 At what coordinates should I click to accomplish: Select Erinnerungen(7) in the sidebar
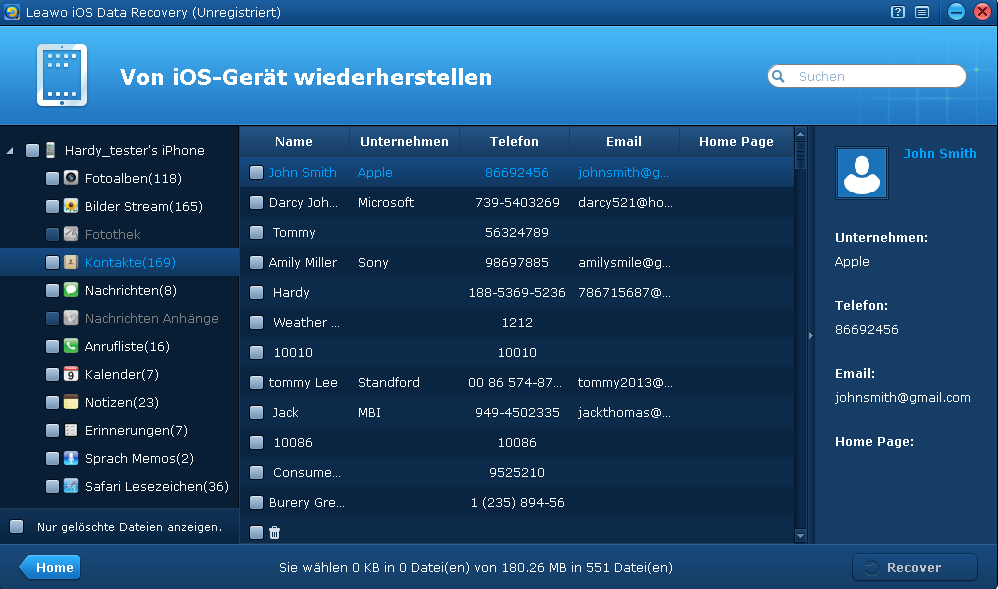120,430
